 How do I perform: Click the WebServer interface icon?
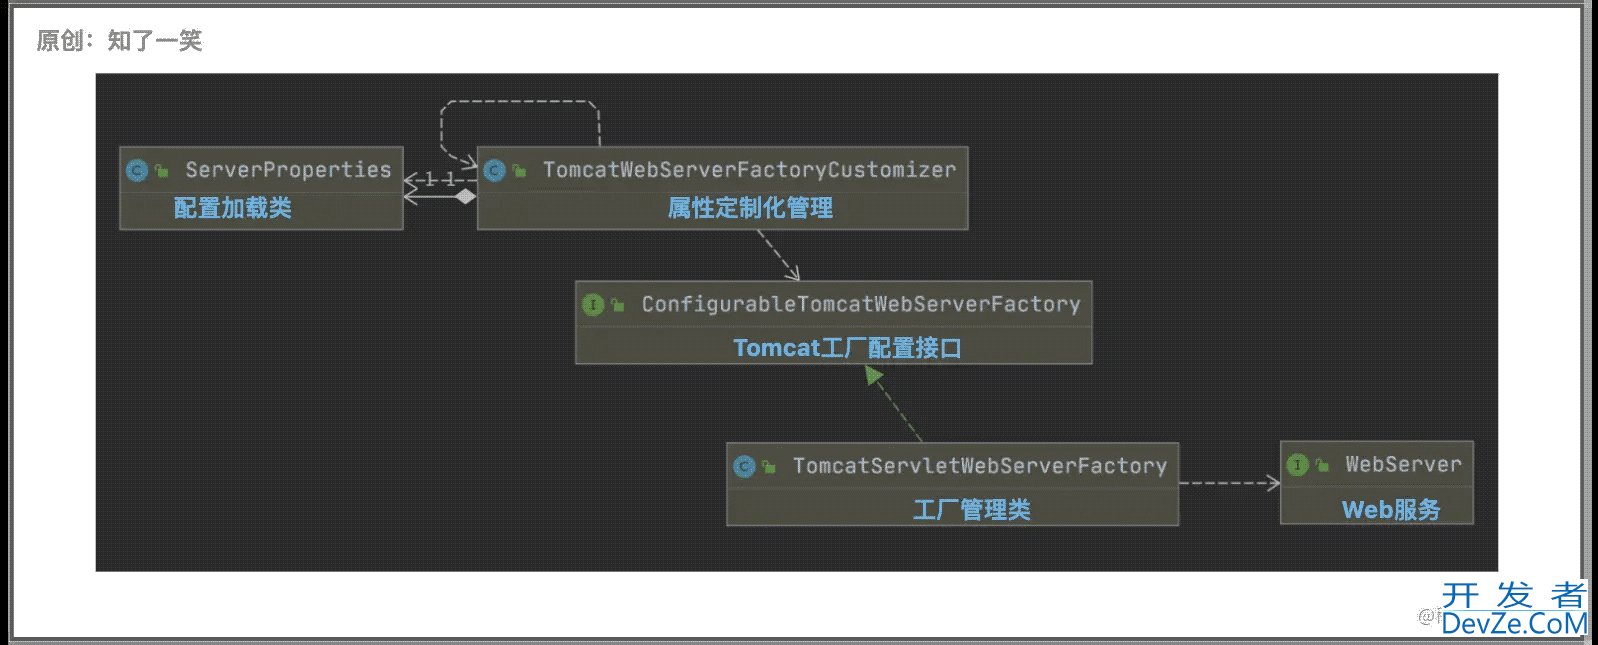point(1297,465)
